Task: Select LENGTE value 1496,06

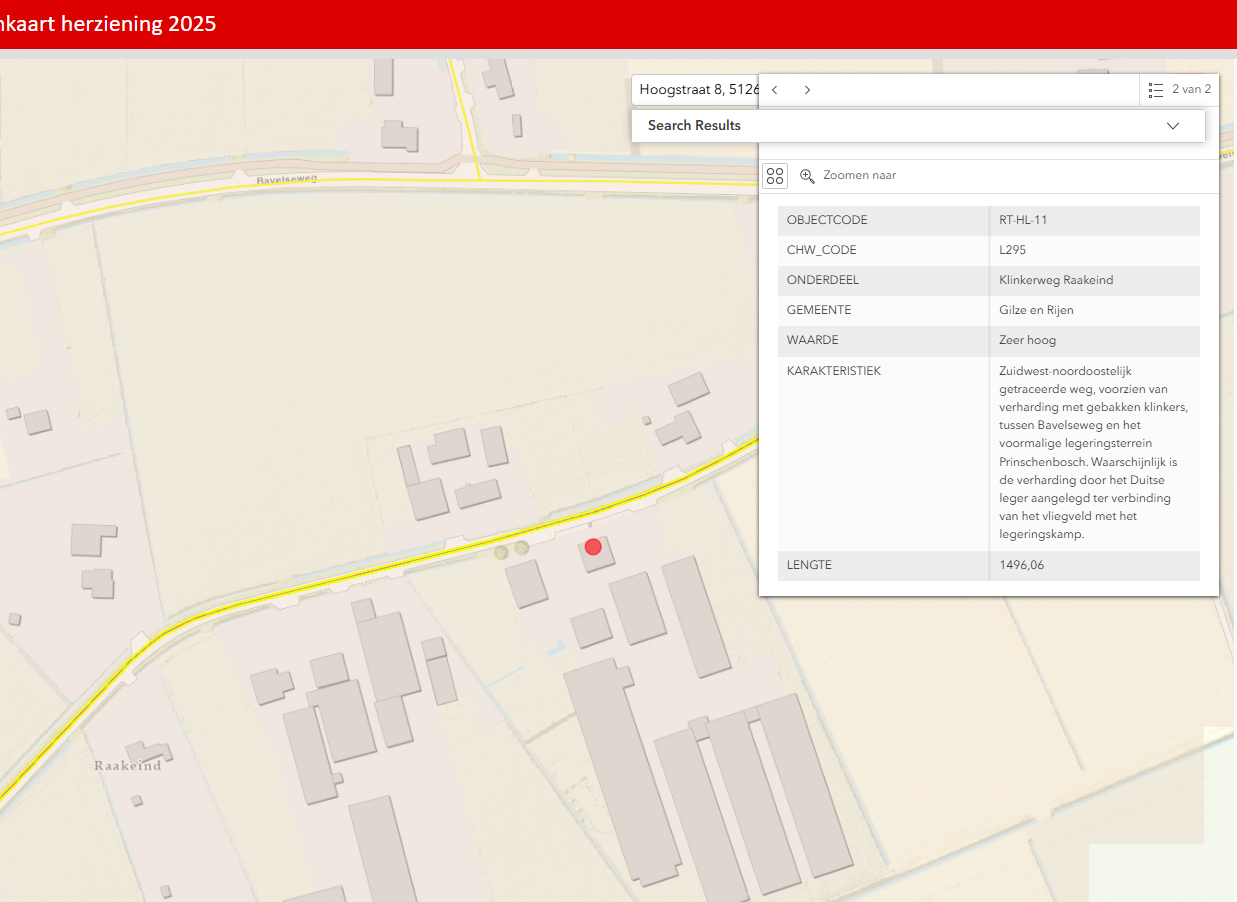Action: [1021, 565]
